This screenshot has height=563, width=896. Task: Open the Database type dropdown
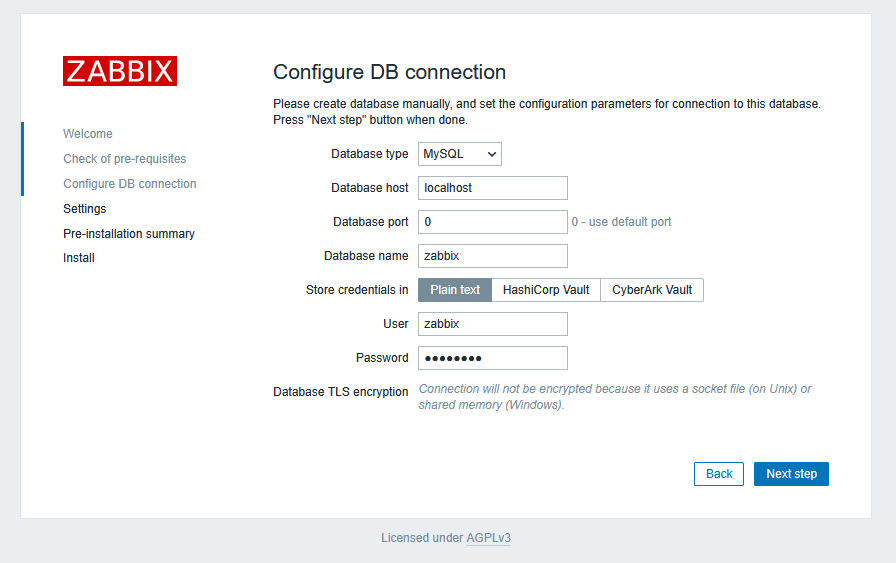pos(459,154)
